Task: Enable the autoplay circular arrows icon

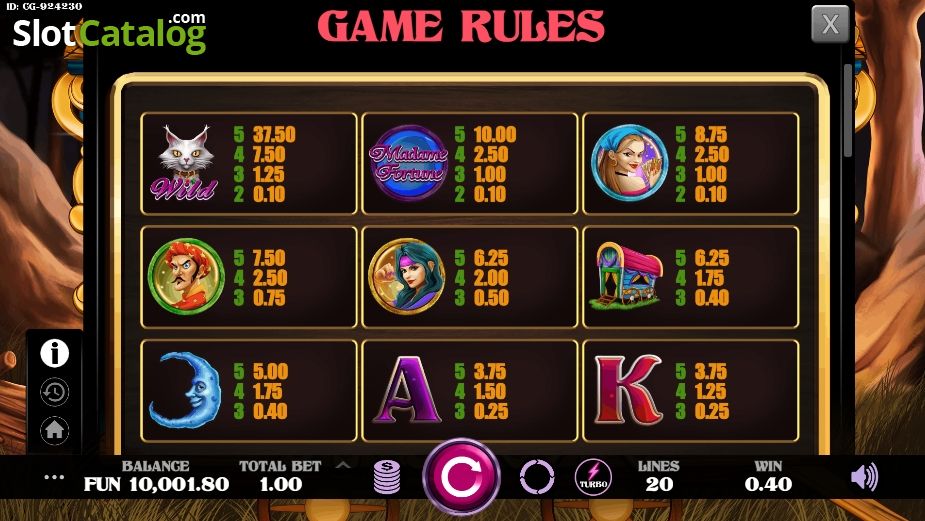Action: pyautogui.click(x=537, y=477)
